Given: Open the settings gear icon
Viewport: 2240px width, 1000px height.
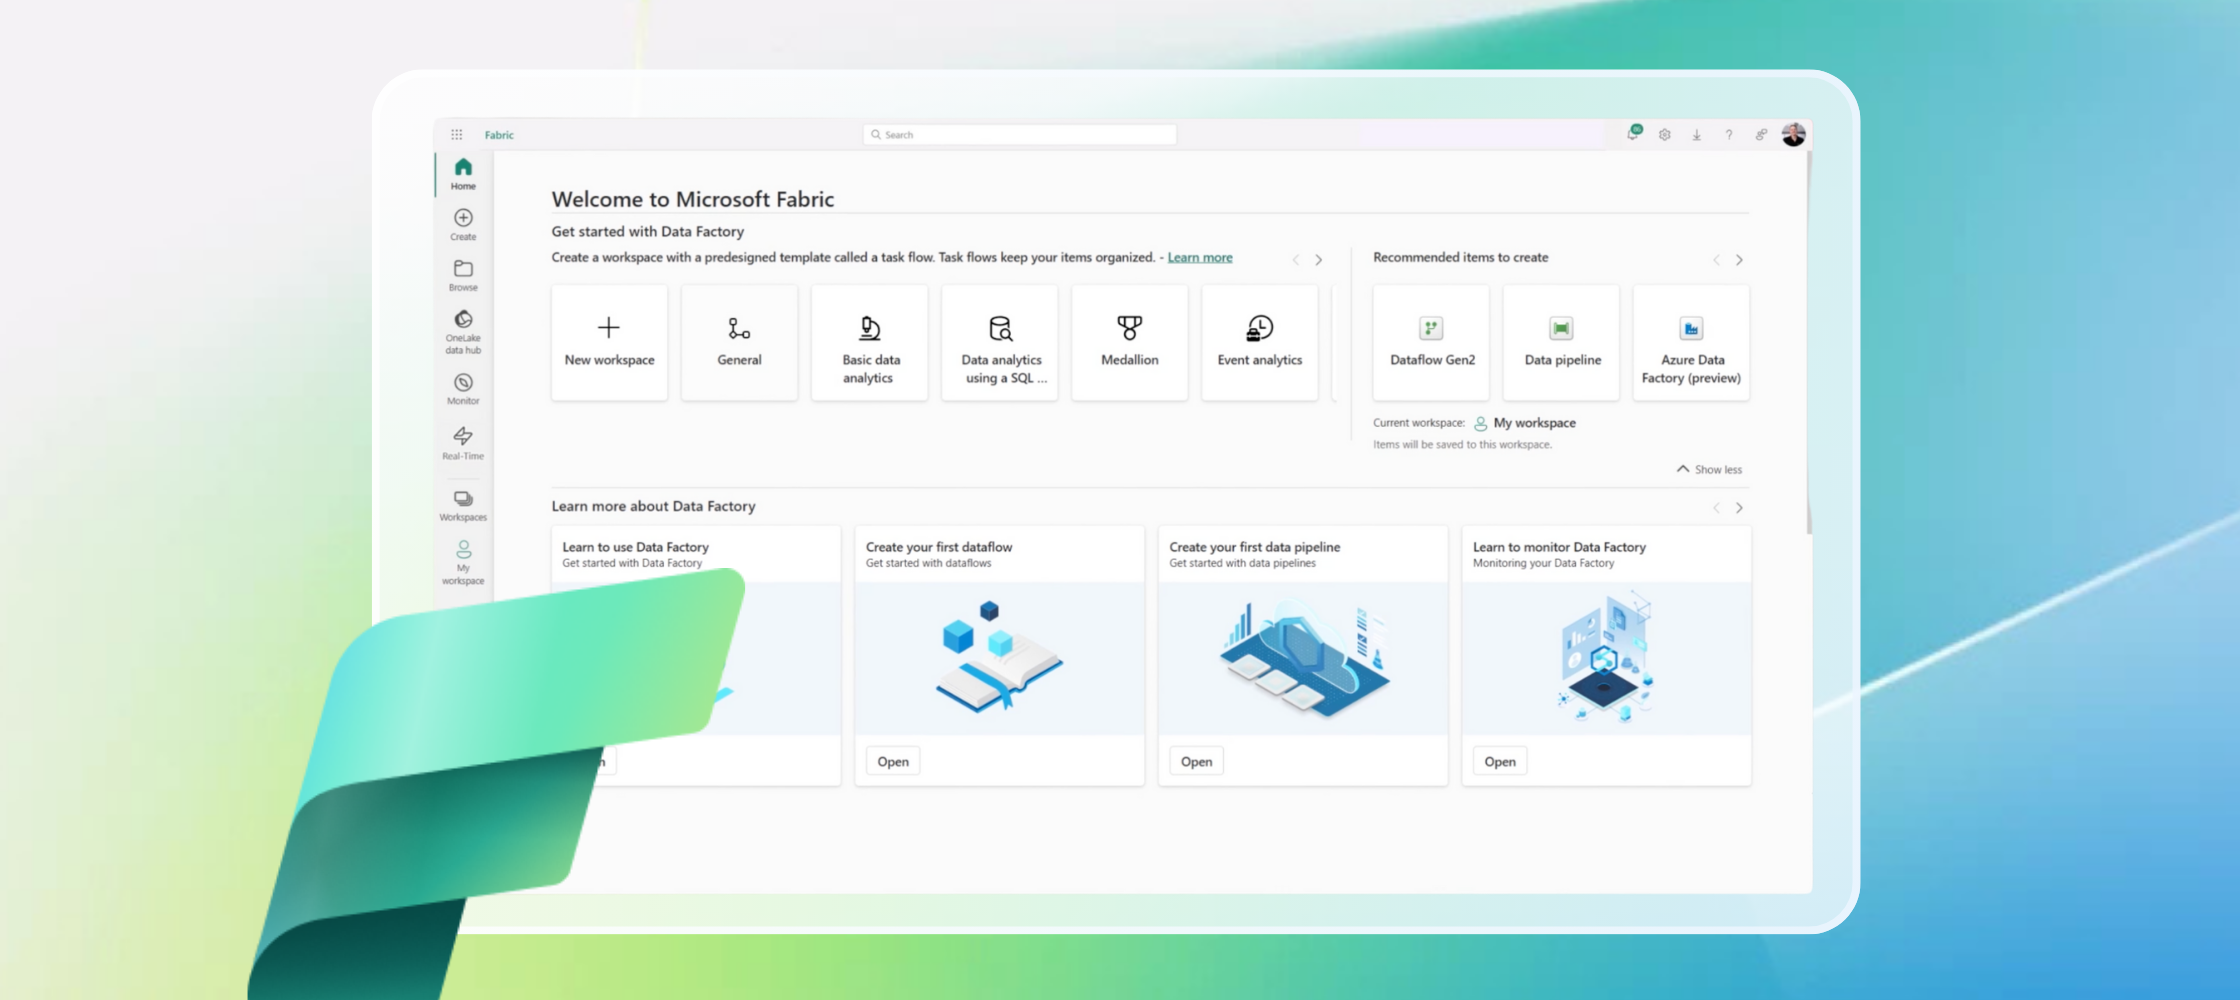Looking at the screenshot, I should coord(1665,135).
